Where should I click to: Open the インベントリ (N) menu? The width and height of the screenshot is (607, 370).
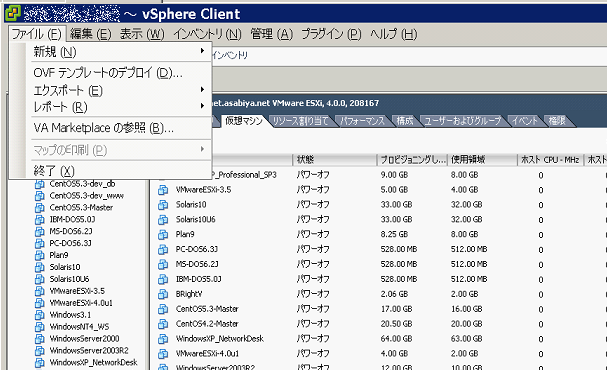[207, 34]
